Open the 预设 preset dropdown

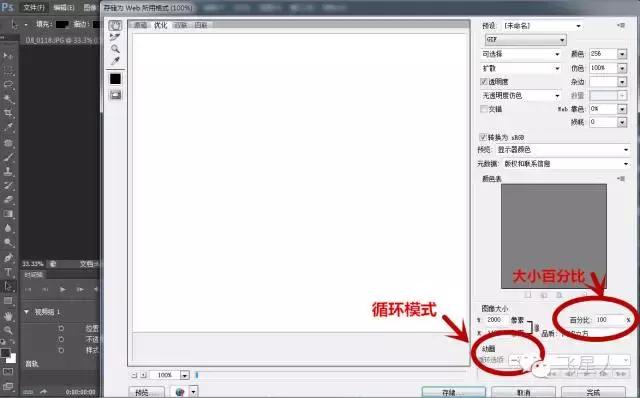[x=542, y=26]
